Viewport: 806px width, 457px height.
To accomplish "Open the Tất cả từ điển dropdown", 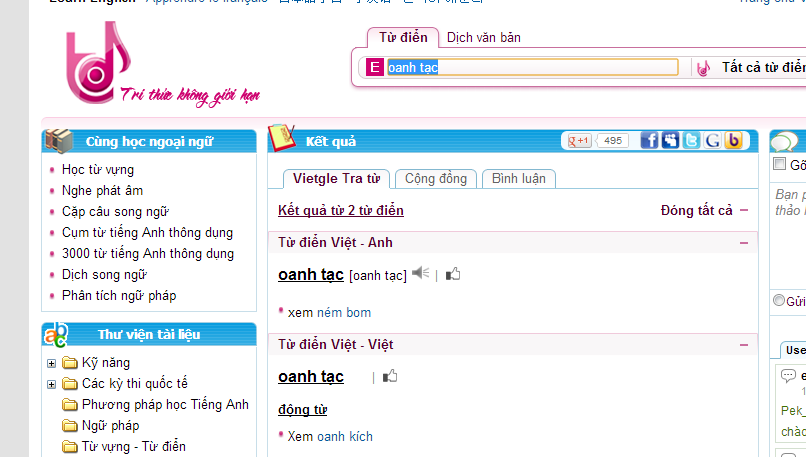I will (763, 67).
